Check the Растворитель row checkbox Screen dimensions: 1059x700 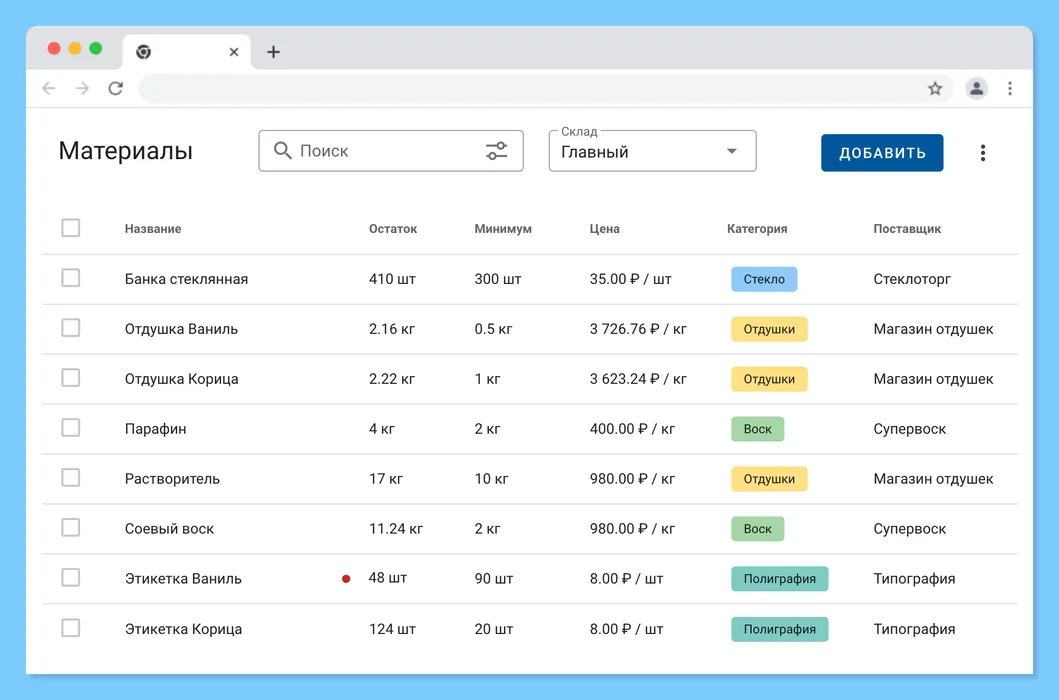point(71,478)
